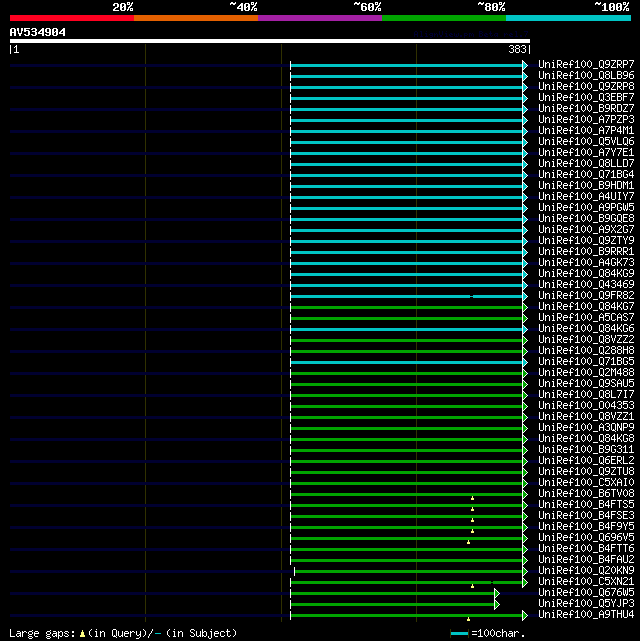Select the UniRef100_Q84KG8 label
The height and width of the screenshot is (641, 640).
[586, 439]
